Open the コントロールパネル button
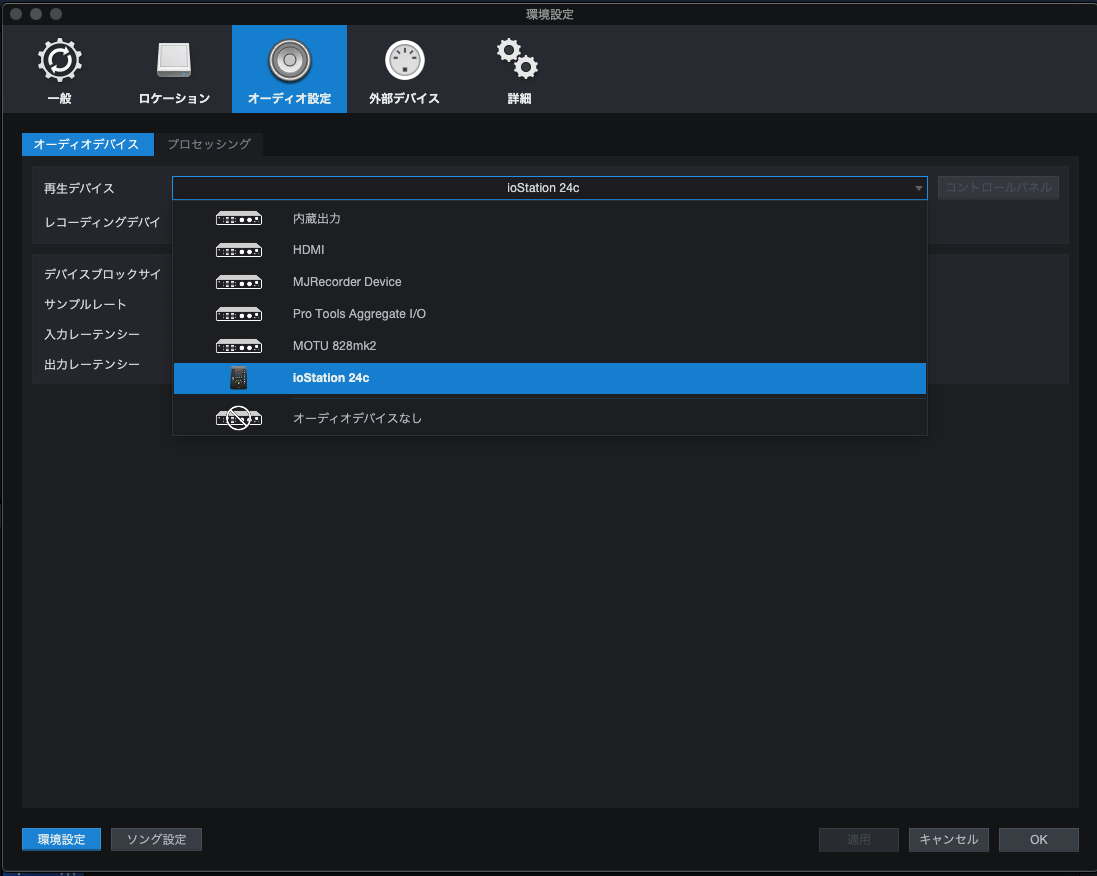The width and height of the screenshot is (1097, 876). (998, 188)
